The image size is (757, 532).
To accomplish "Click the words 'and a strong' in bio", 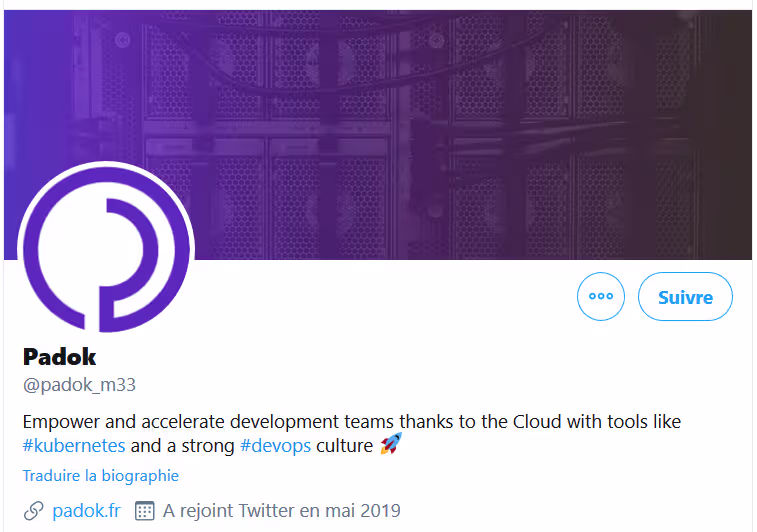I will 183,445.
